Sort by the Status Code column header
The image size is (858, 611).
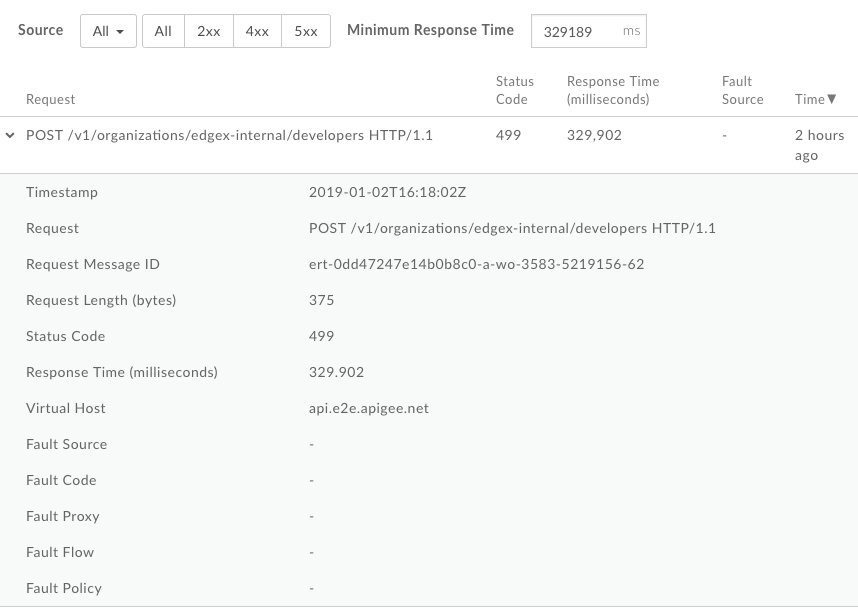click(x=514, y=90)
